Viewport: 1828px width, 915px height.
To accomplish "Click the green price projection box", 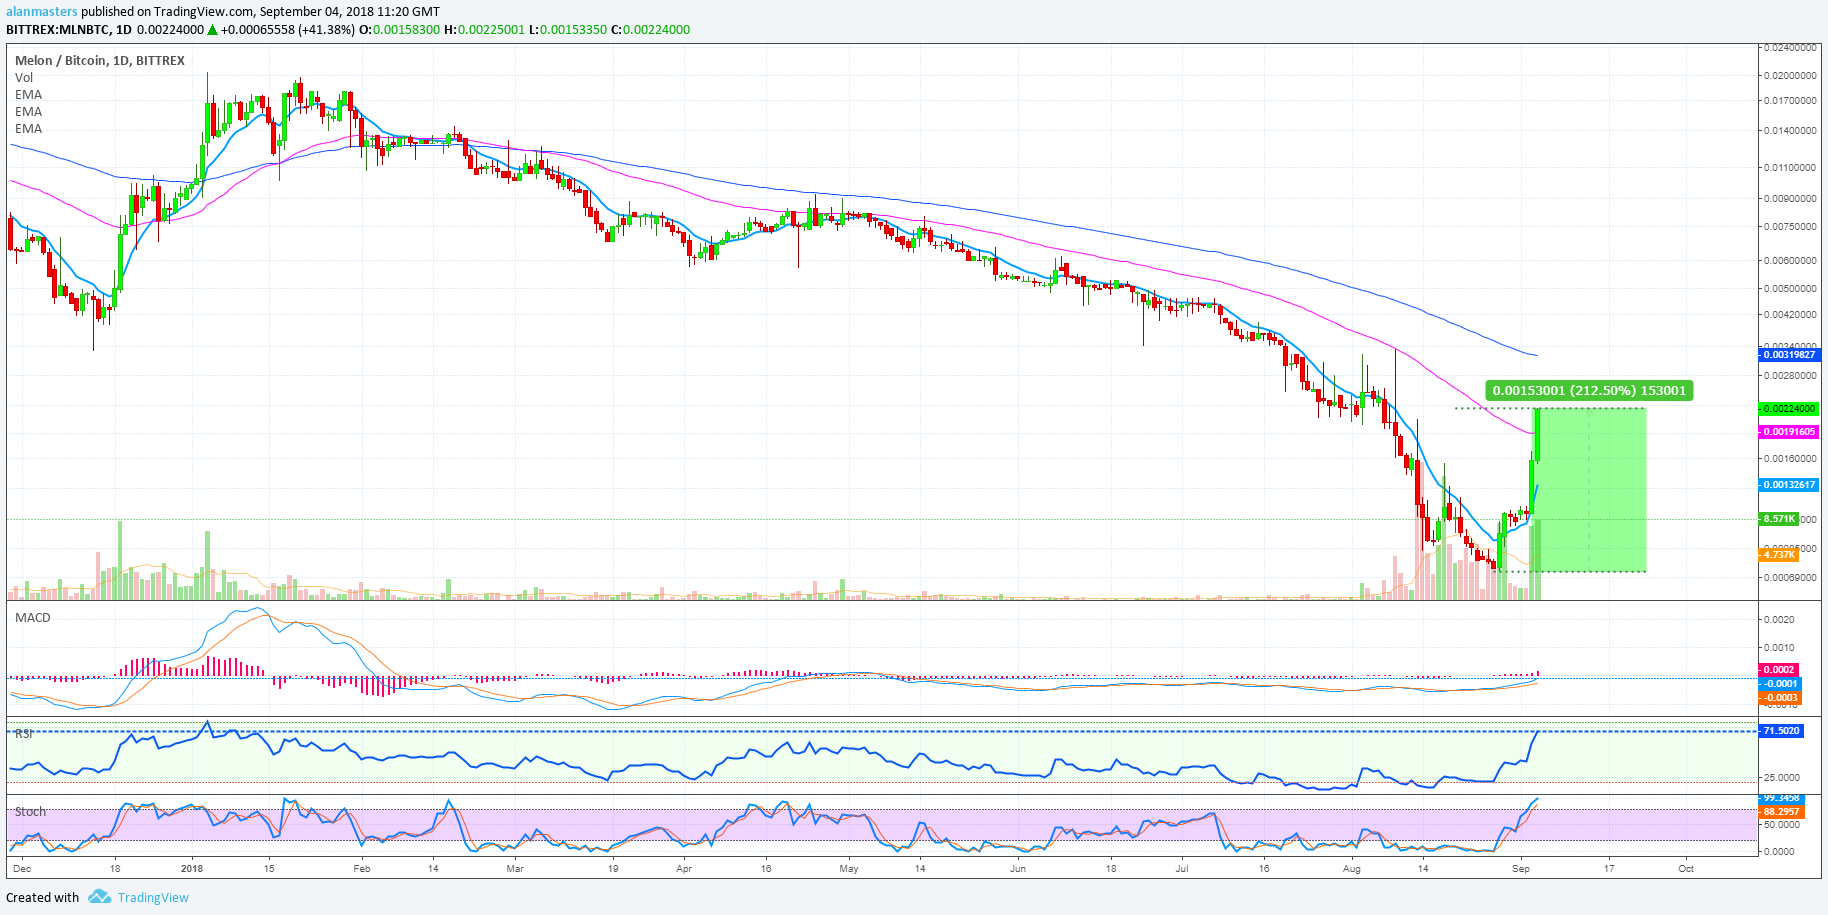I will [x=1591, y=490].
